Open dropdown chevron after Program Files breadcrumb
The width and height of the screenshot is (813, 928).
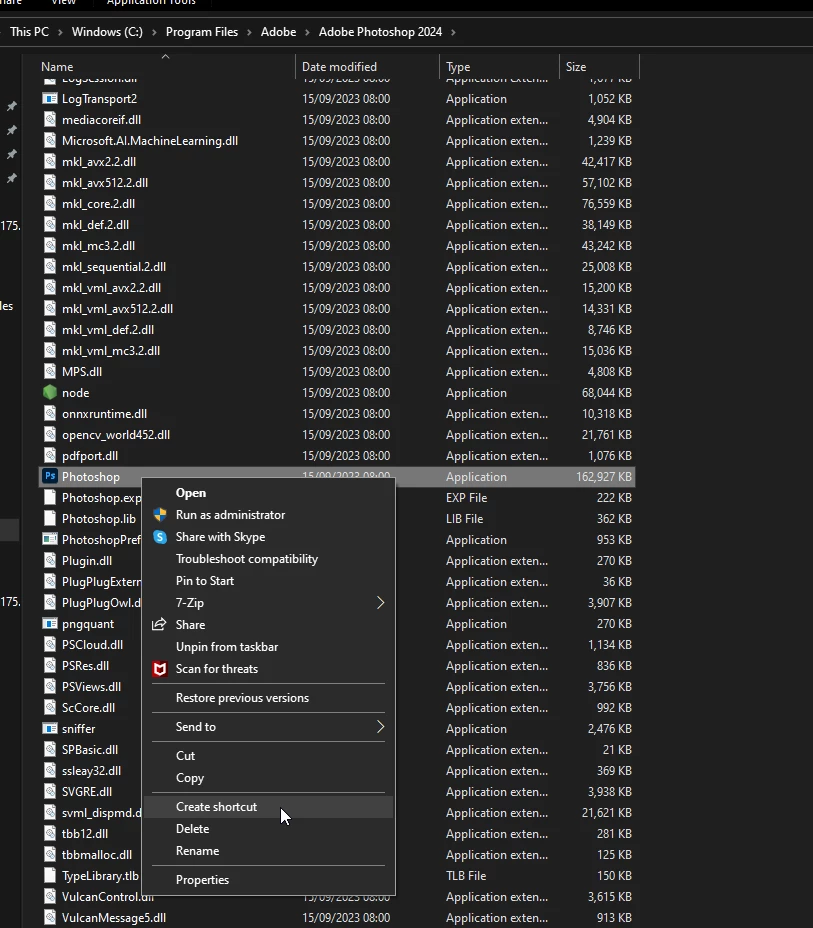(249, 32)
